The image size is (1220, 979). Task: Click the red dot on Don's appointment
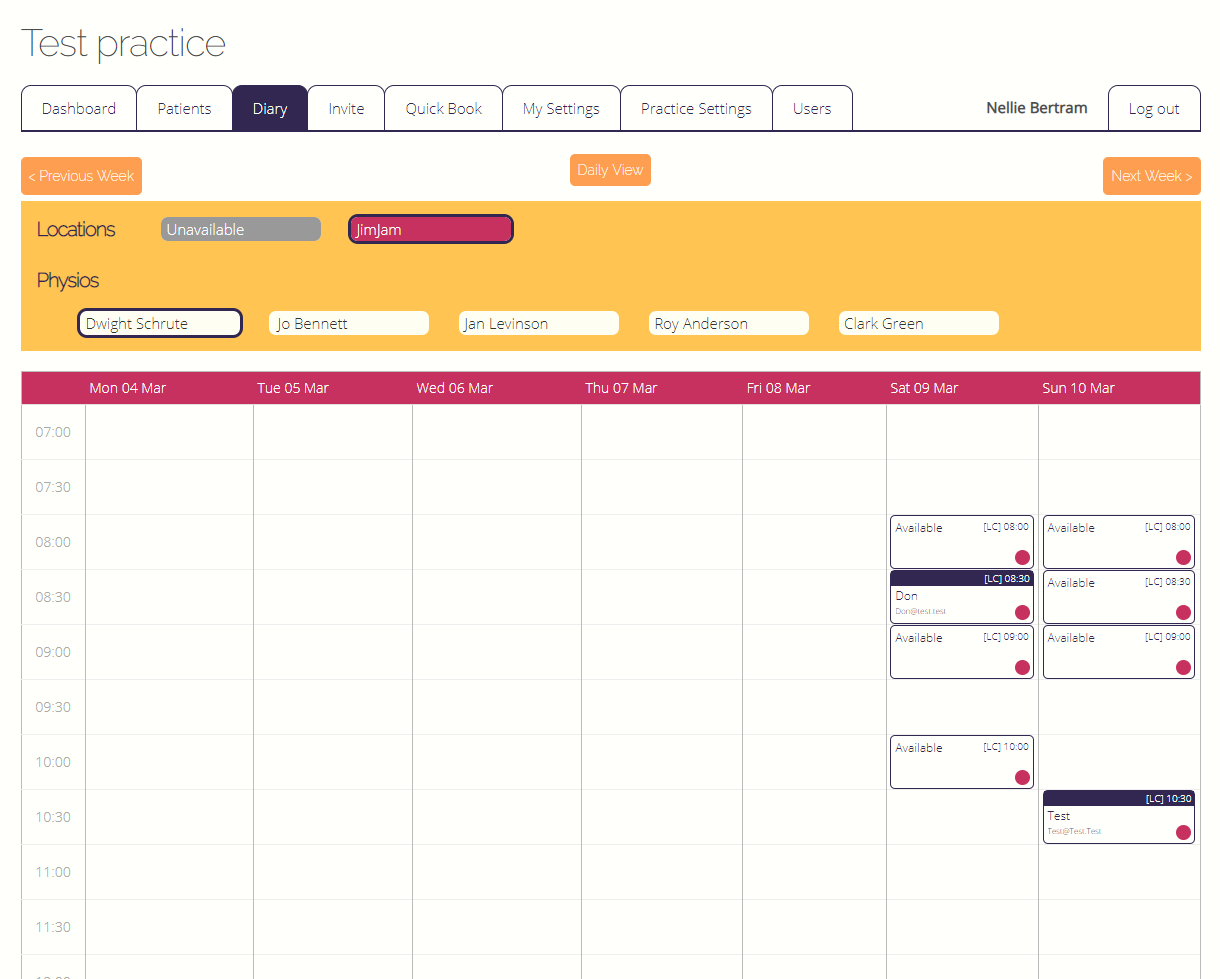[1022, 612]
